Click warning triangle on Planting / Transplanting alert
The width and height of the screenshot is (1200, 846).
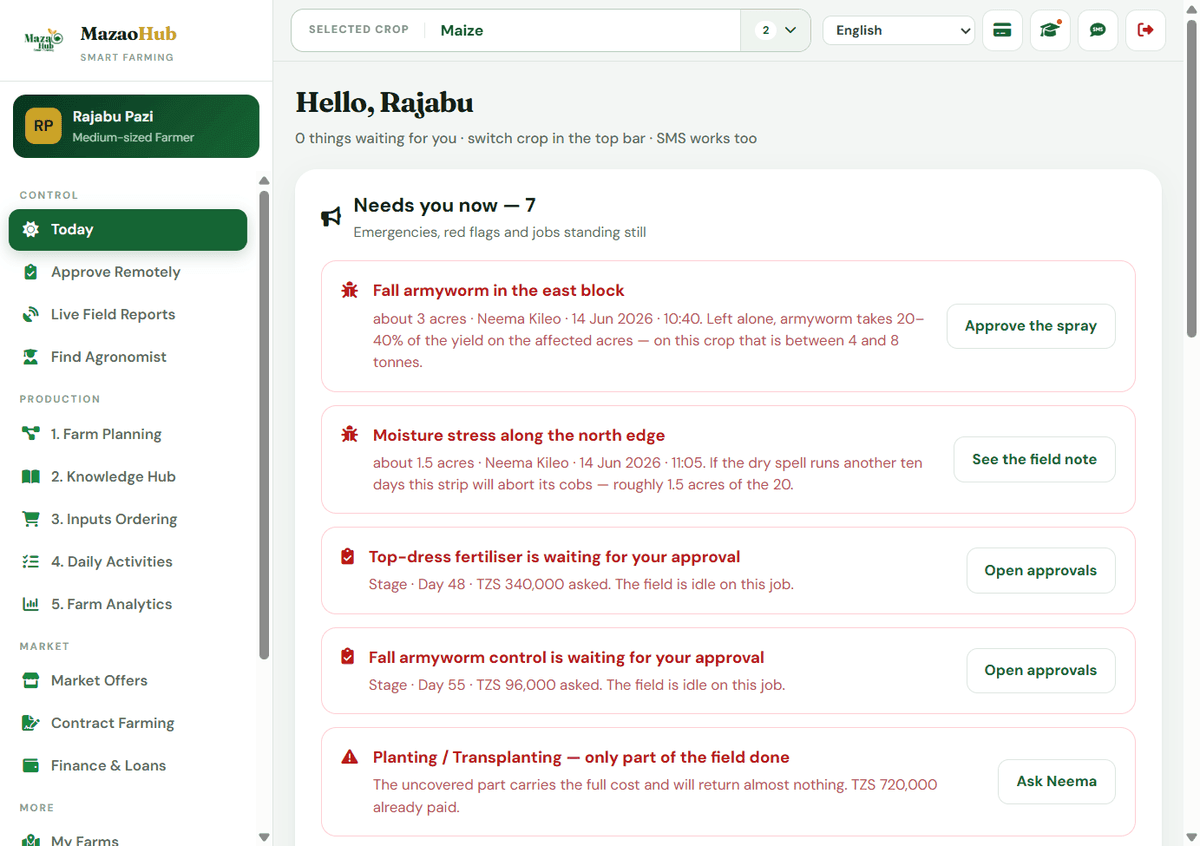tap(349, 758)
